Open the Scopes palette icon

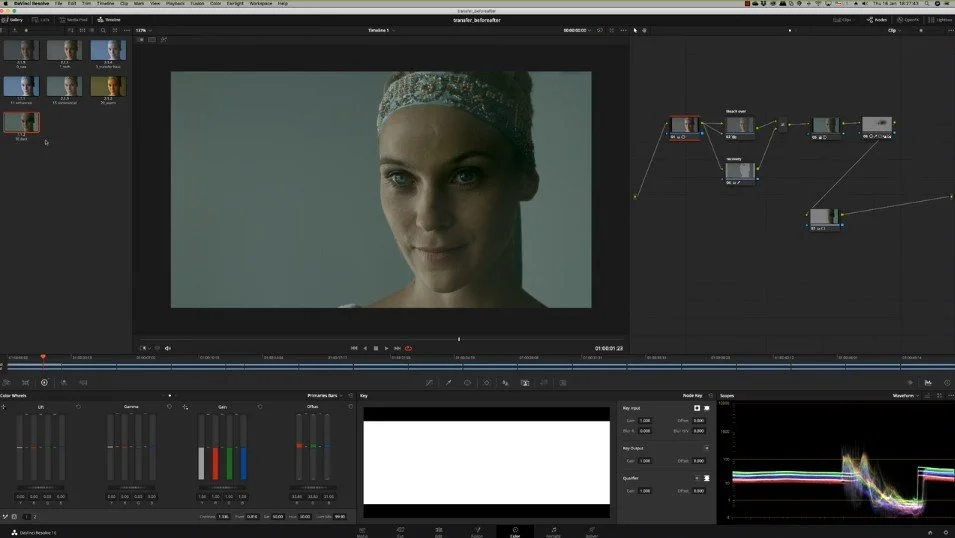[x=928, y=383]
